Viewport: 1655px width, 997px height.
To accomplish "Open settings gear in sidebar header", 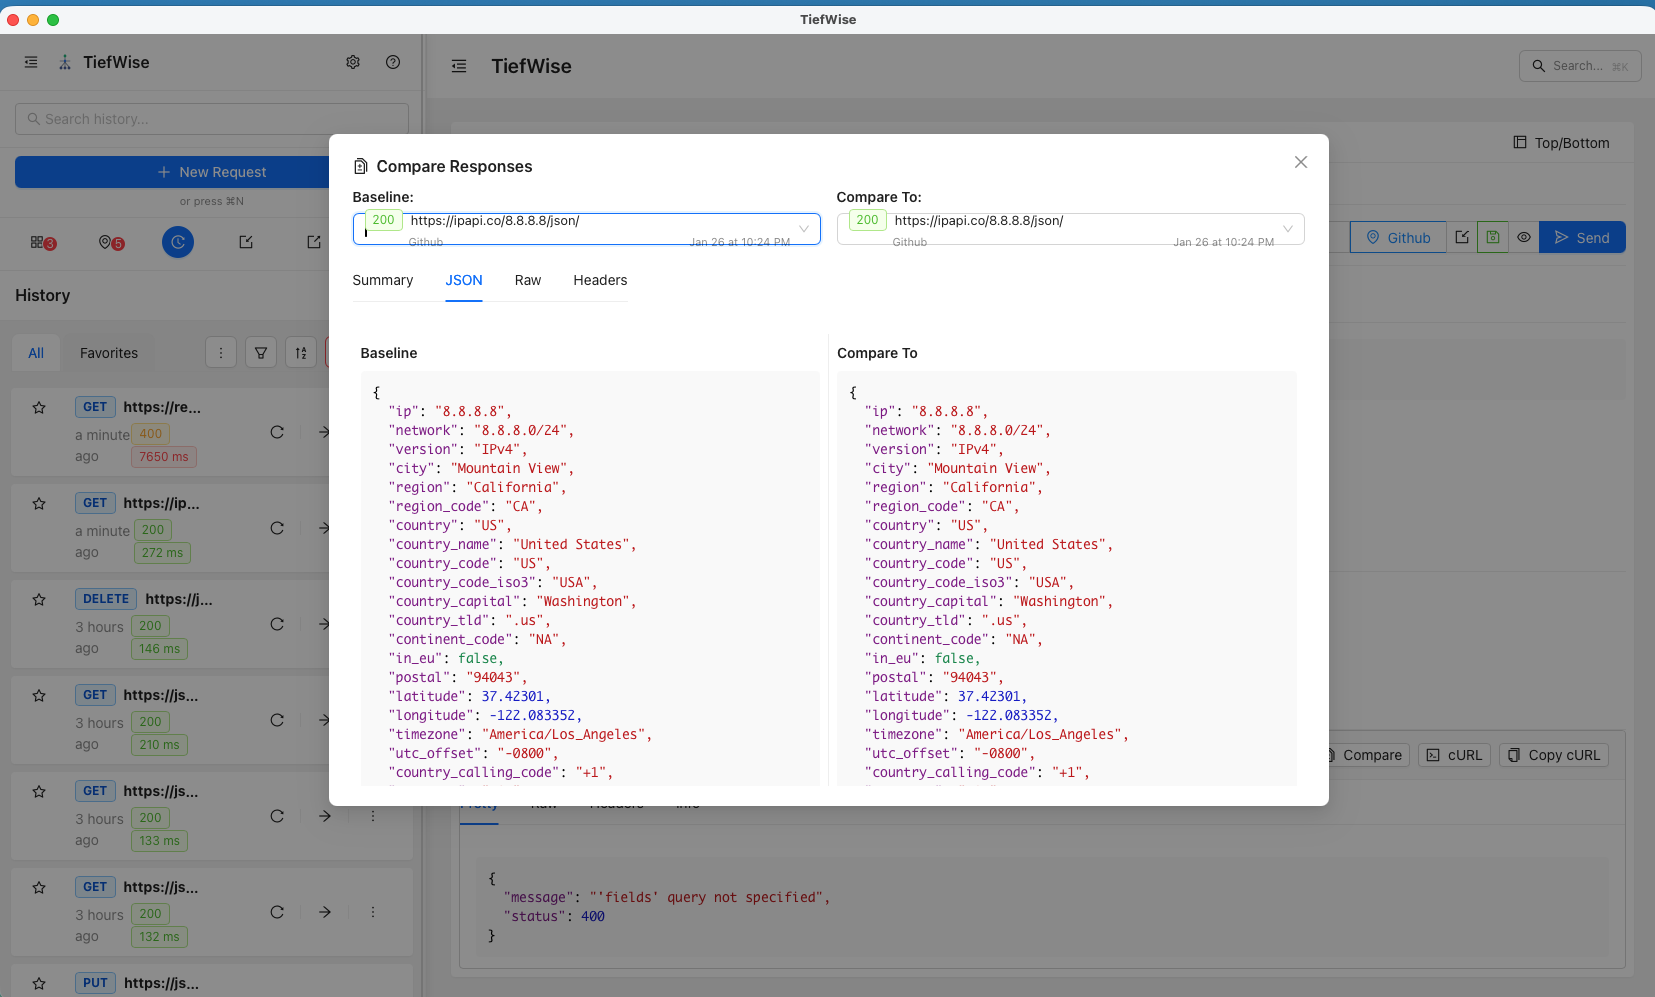I will [x=353, y=62].
